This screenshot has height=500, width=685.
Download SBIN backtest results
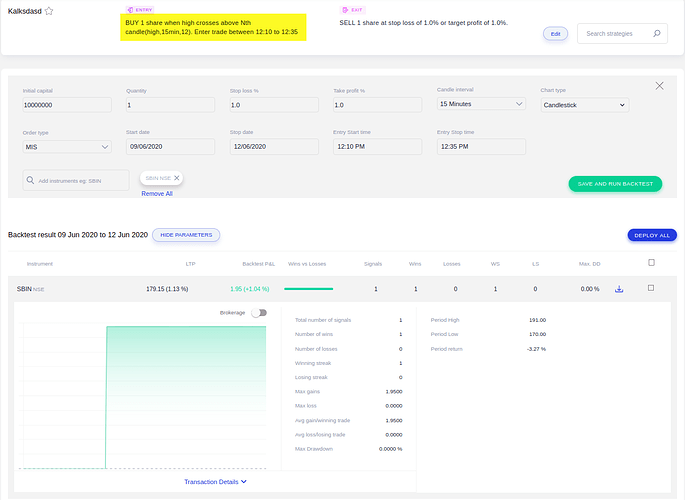click(619, 289)
